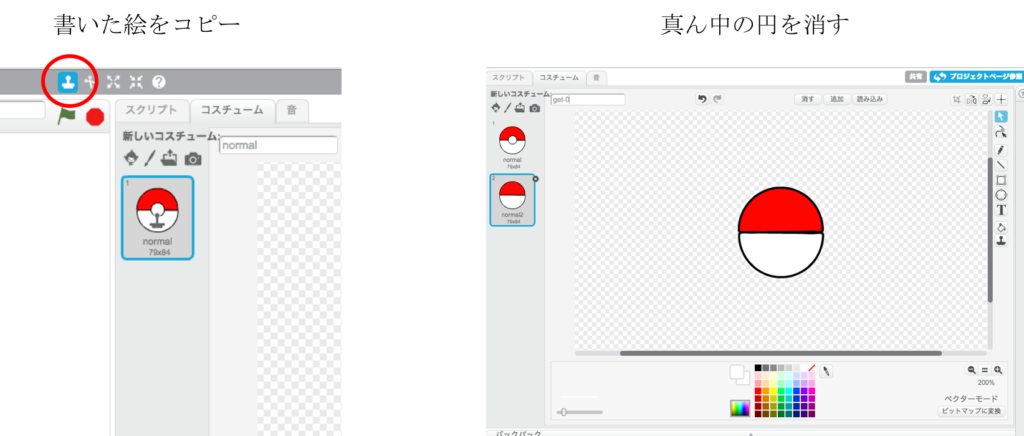Select the blue Duplicate stamp icon in left screenshot
The image size is (1024, 436).
coord(67,82)
